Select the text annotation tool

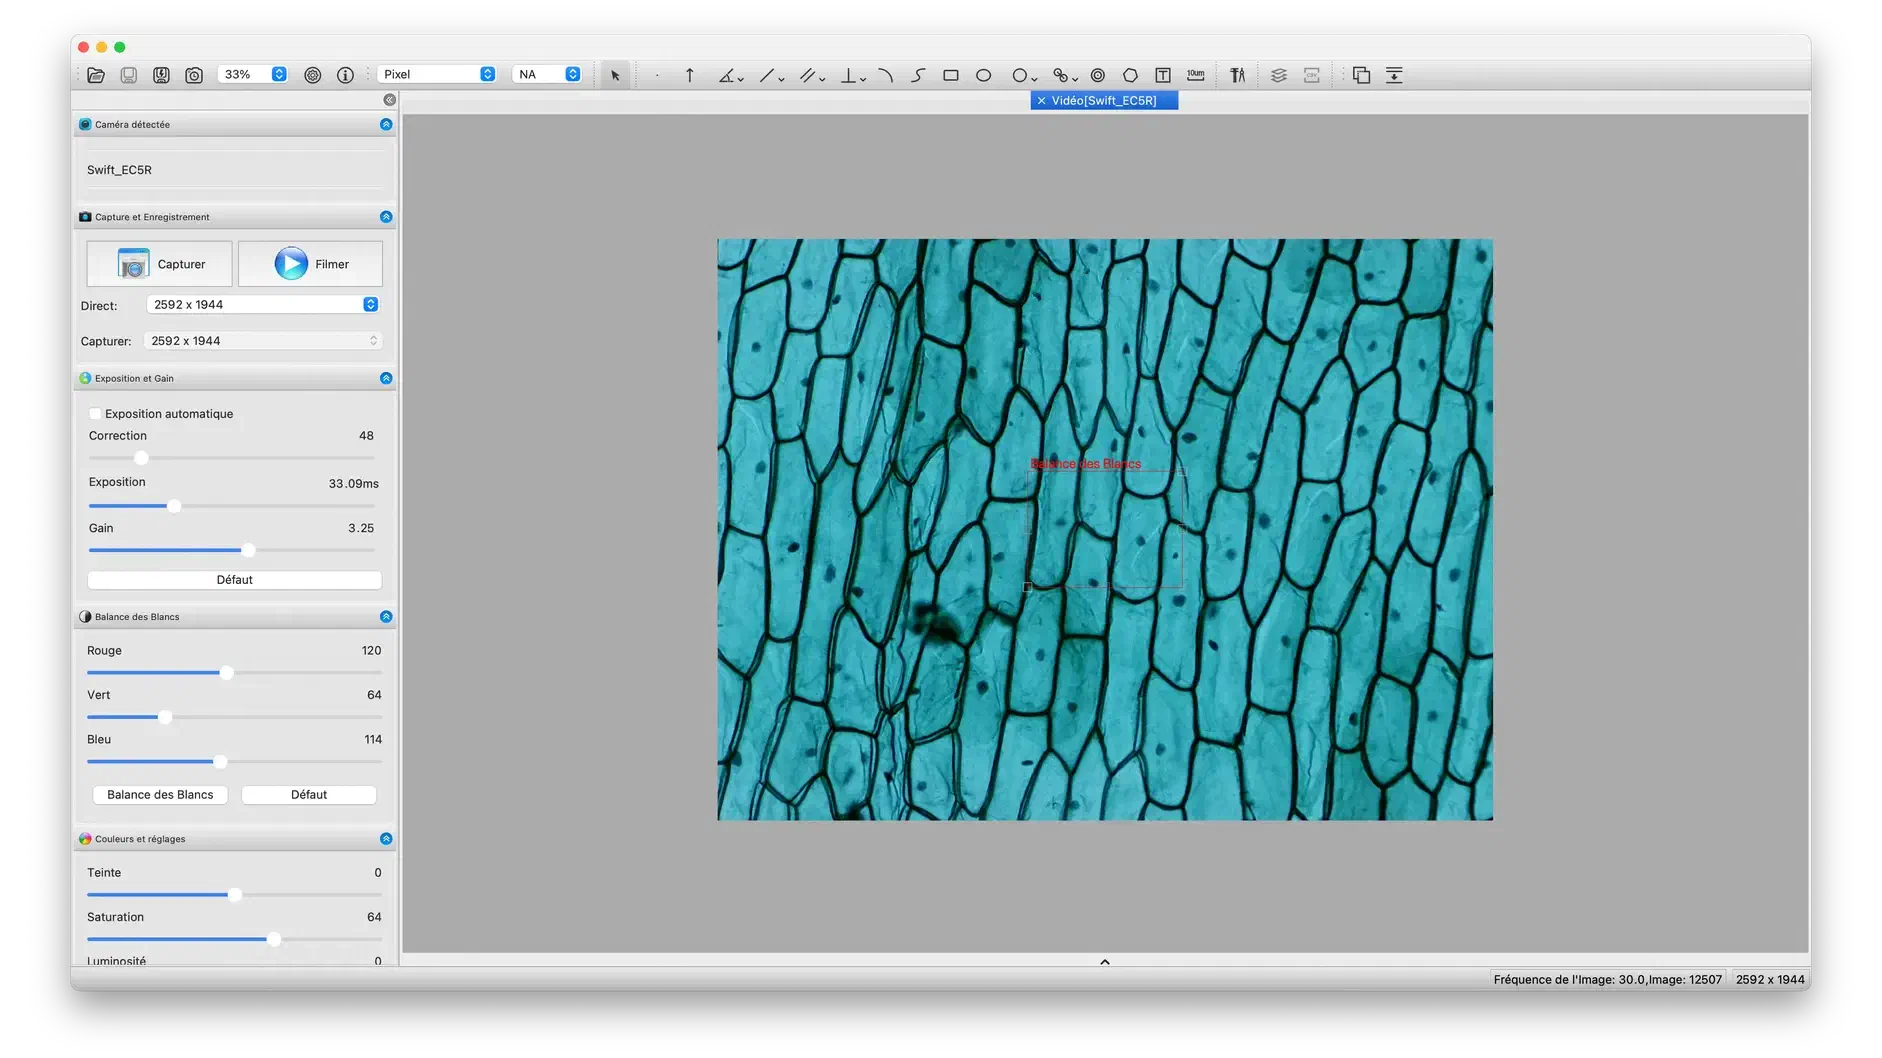pos(1163,75)
